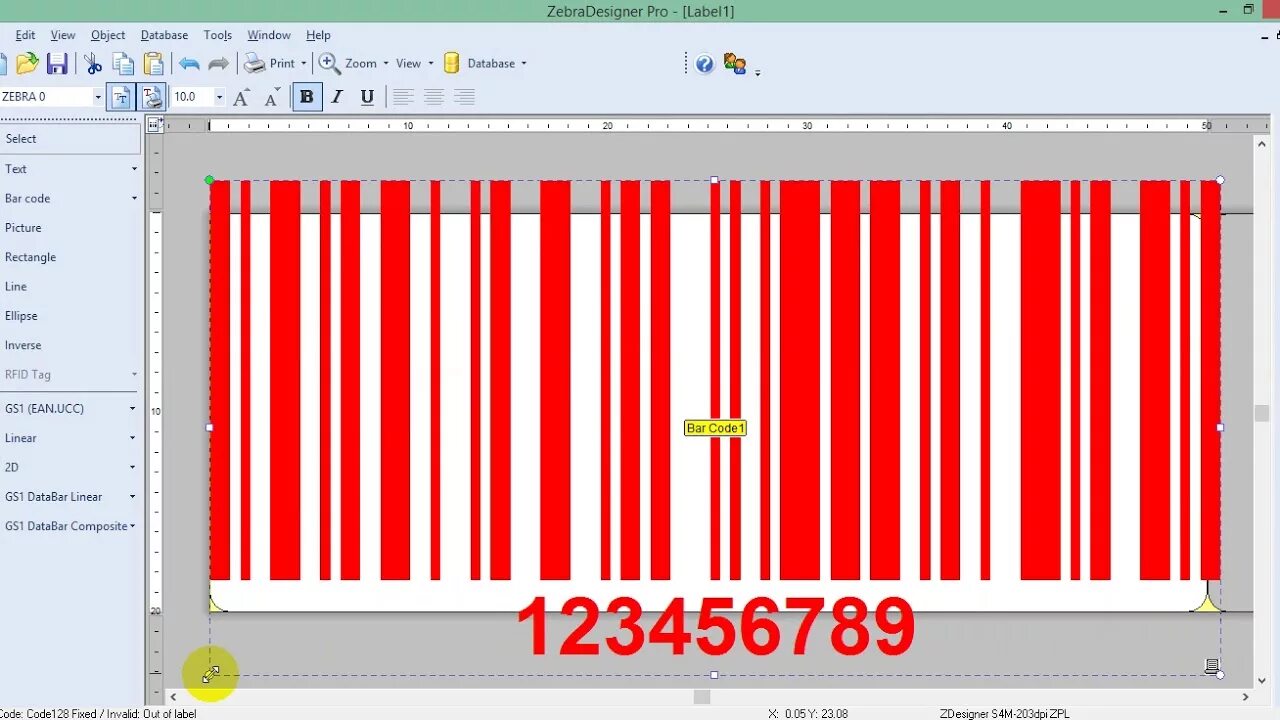
Task: Open the font size dropdown arrow
Action: tap(219, 97)
